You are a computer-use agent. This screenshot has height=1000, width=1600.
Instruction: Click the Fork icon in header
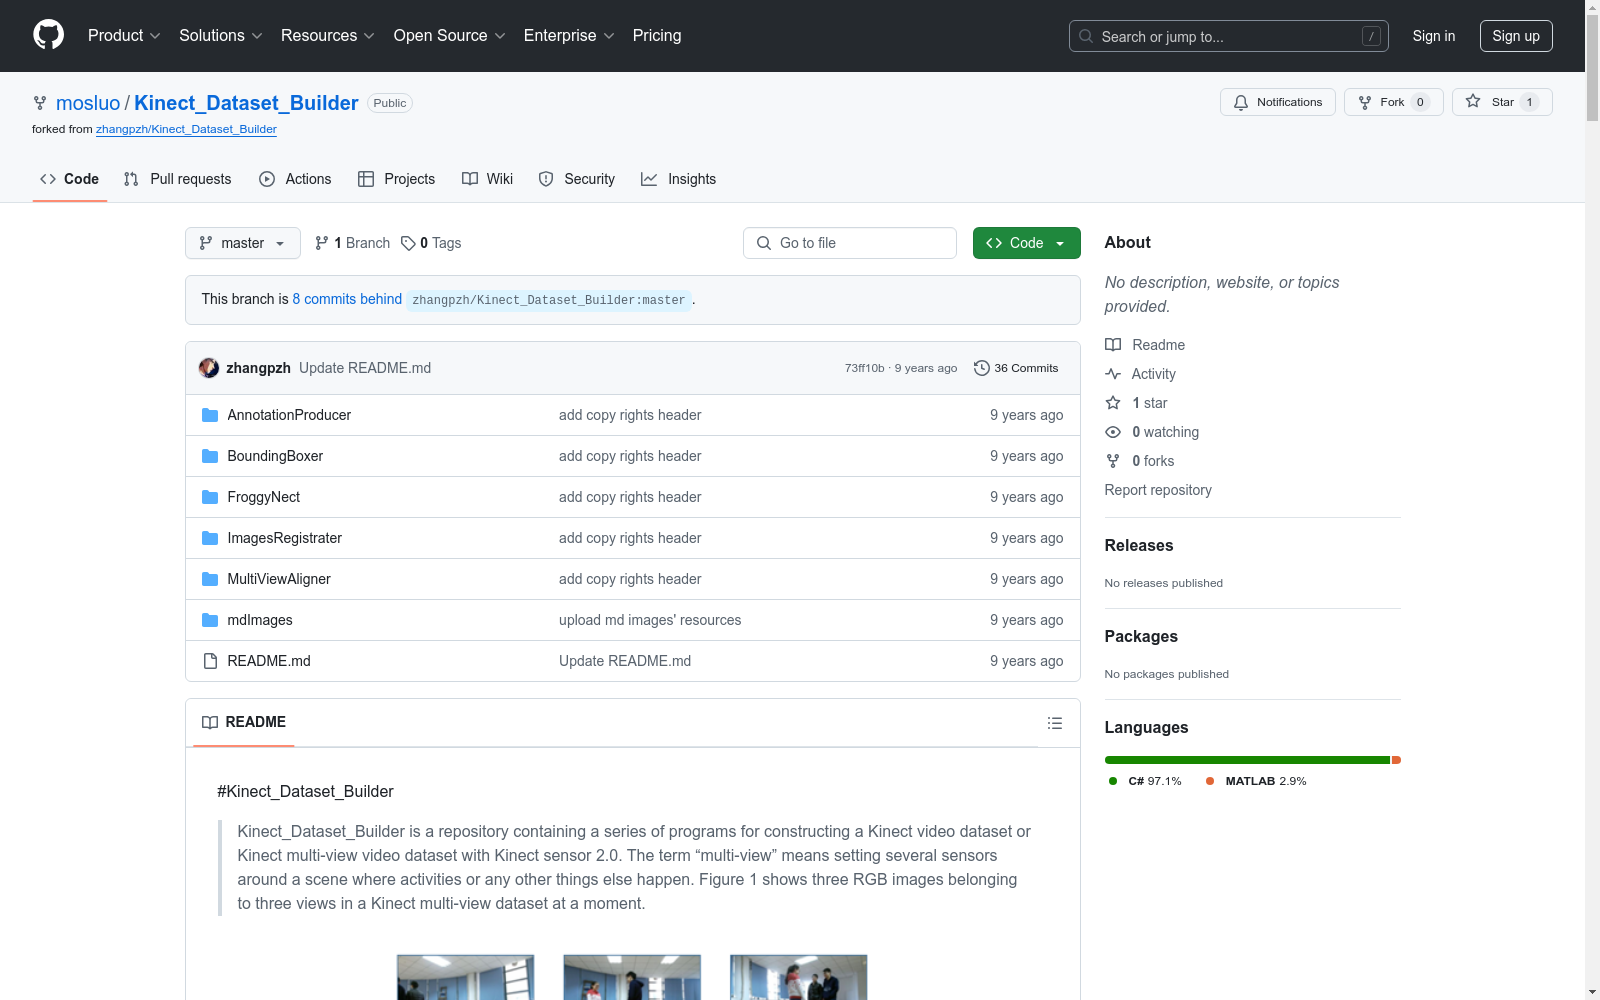point(1365,102)
